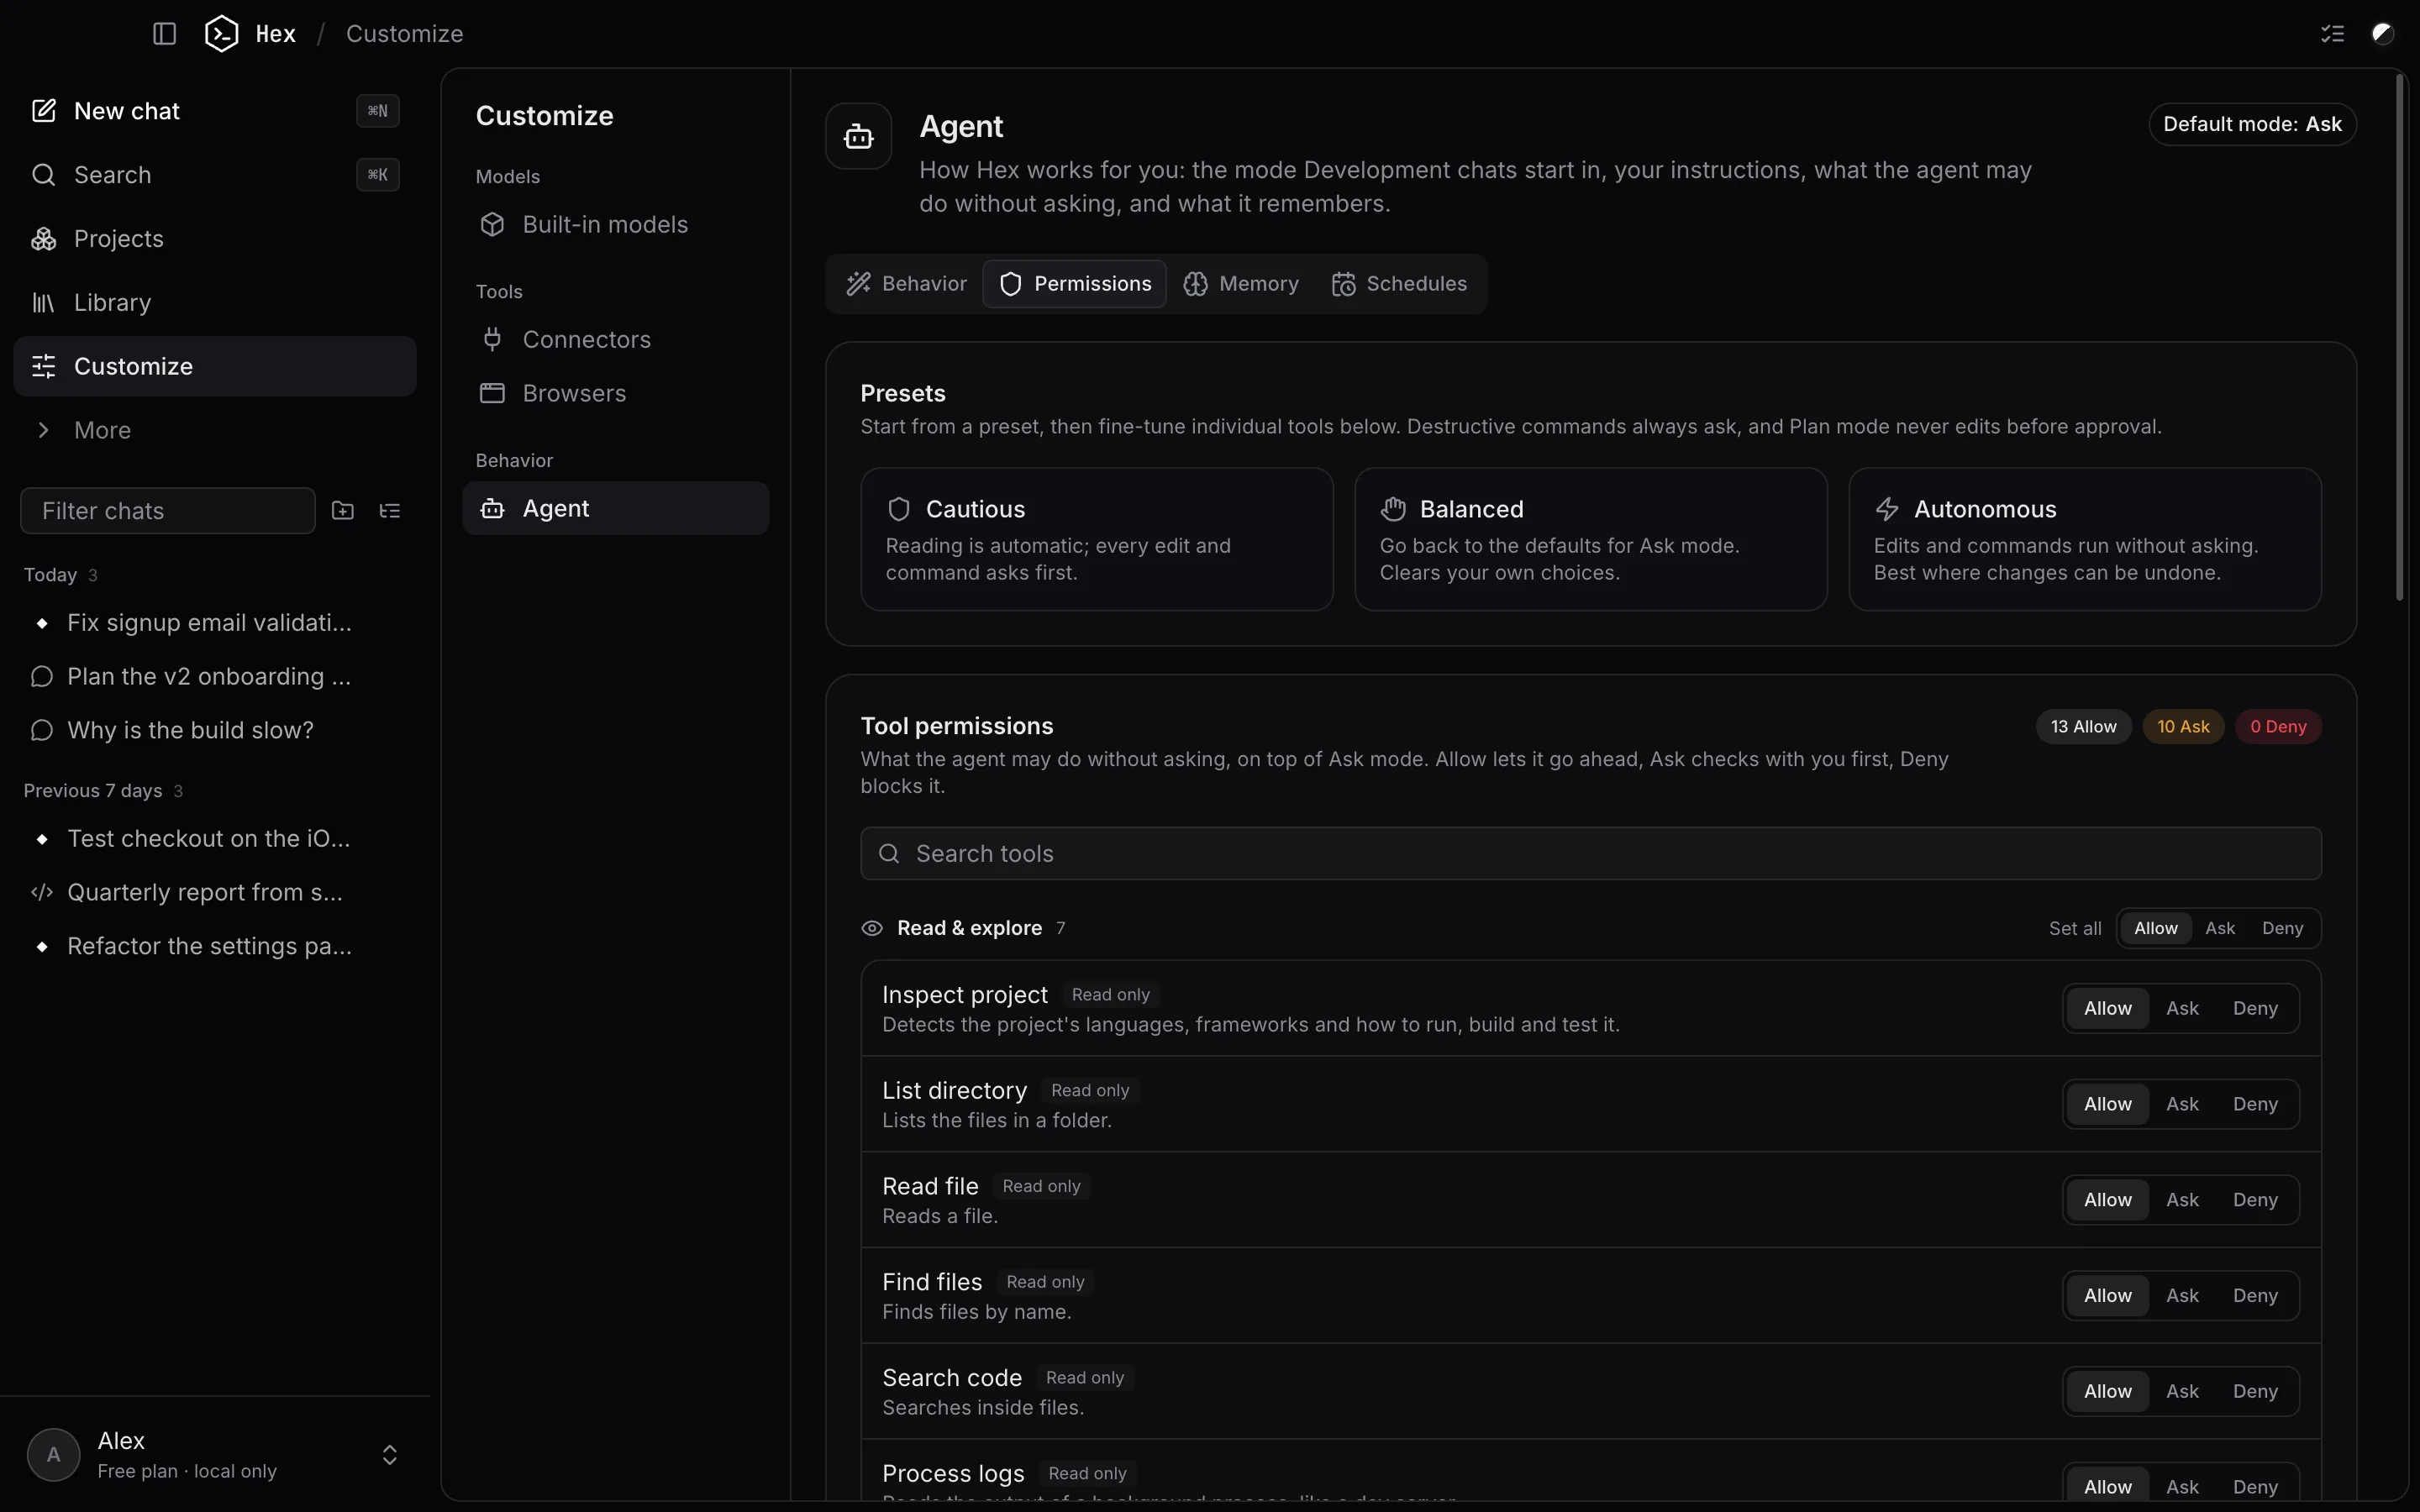
Task: Click the 10 Ask count badge
Action: [2183, 727]
